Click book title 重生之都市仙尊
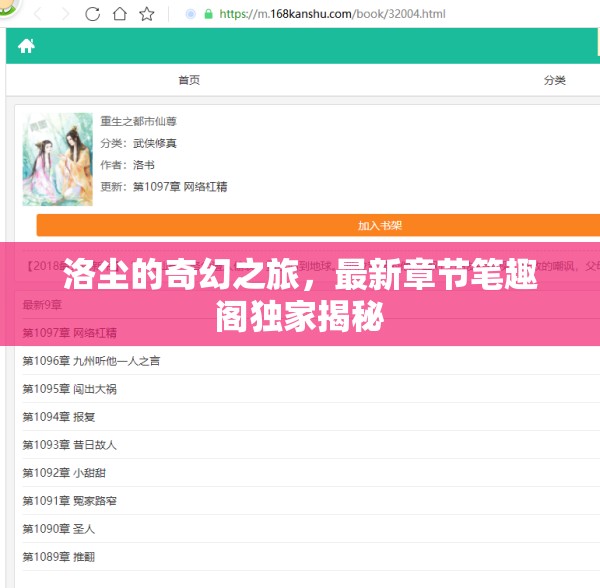 coord(139,121)
